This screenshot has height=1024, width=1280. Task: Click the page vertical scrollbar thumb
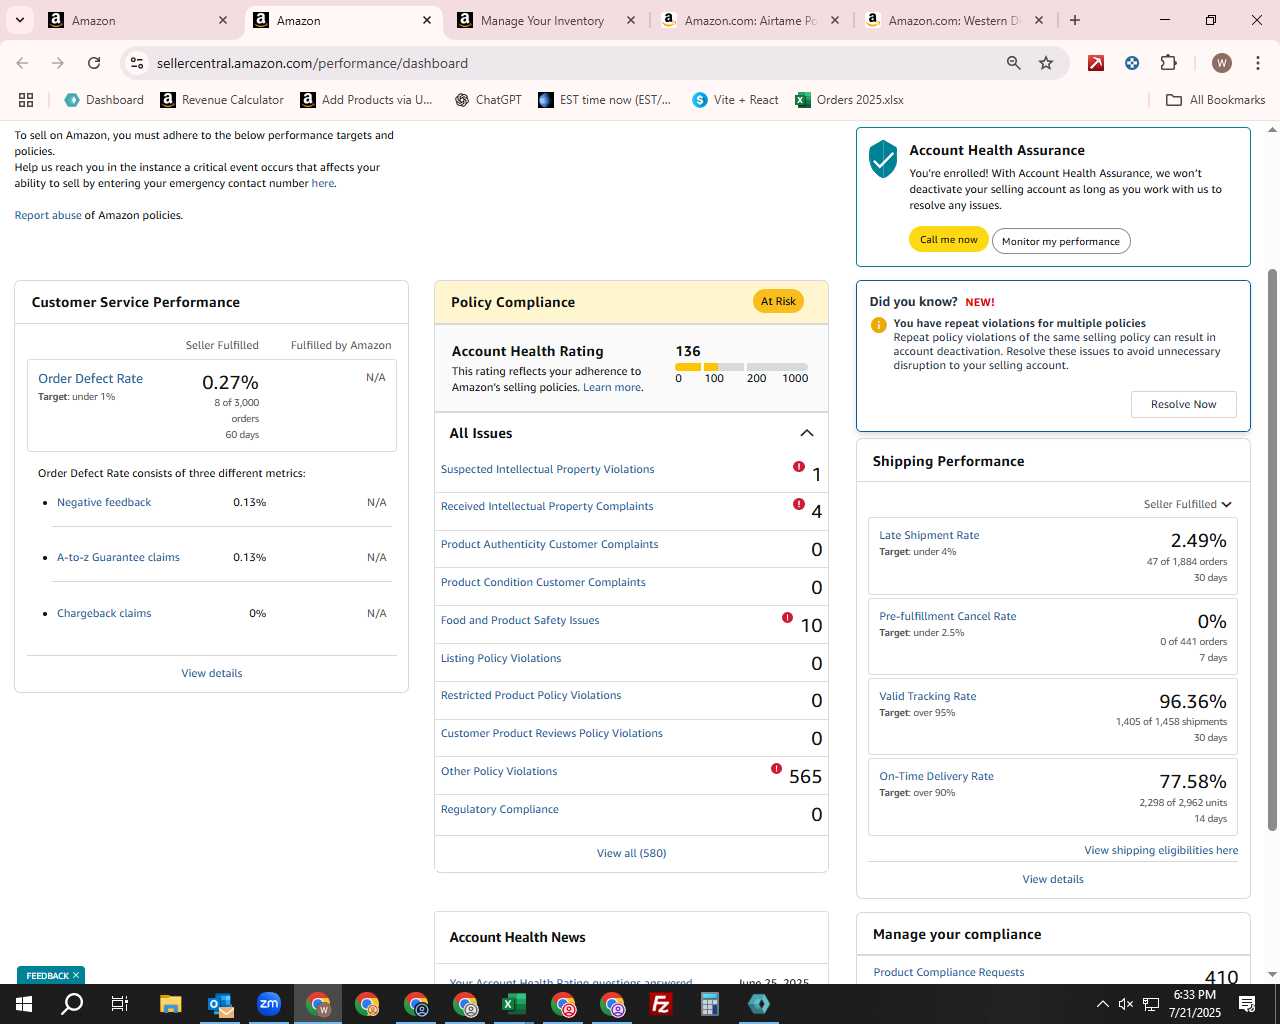click(1272, 549)
